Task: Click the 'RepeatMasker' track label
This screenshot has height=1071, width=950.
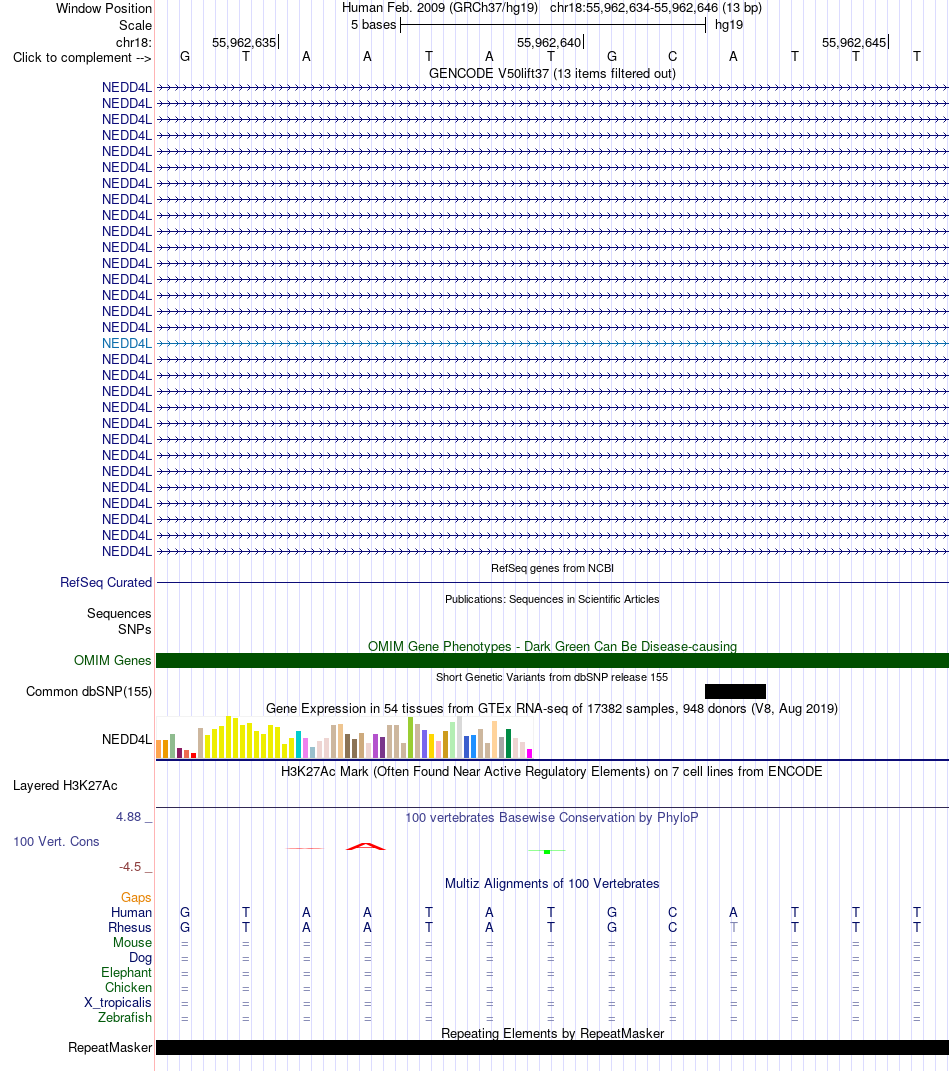Action: (x=110, y=1047)
